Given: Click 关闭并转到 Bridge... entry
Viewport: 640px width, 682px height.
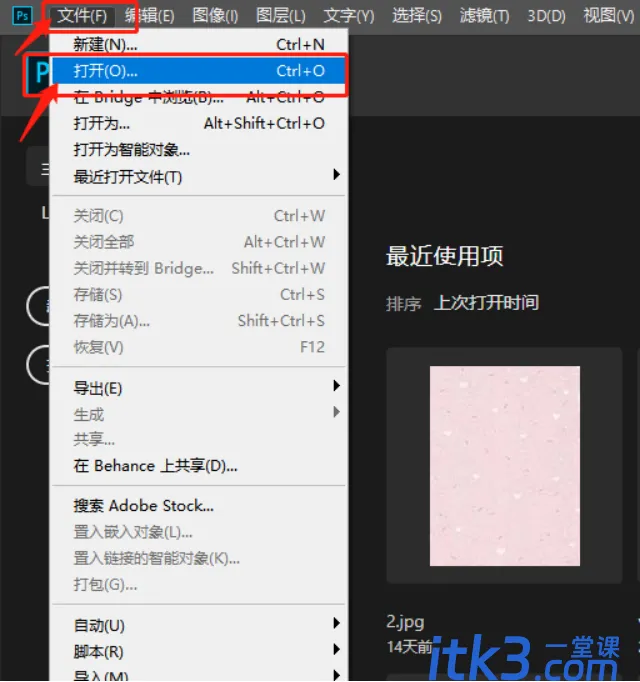Looking at the screenshot, I should click(x=199, y=268).
